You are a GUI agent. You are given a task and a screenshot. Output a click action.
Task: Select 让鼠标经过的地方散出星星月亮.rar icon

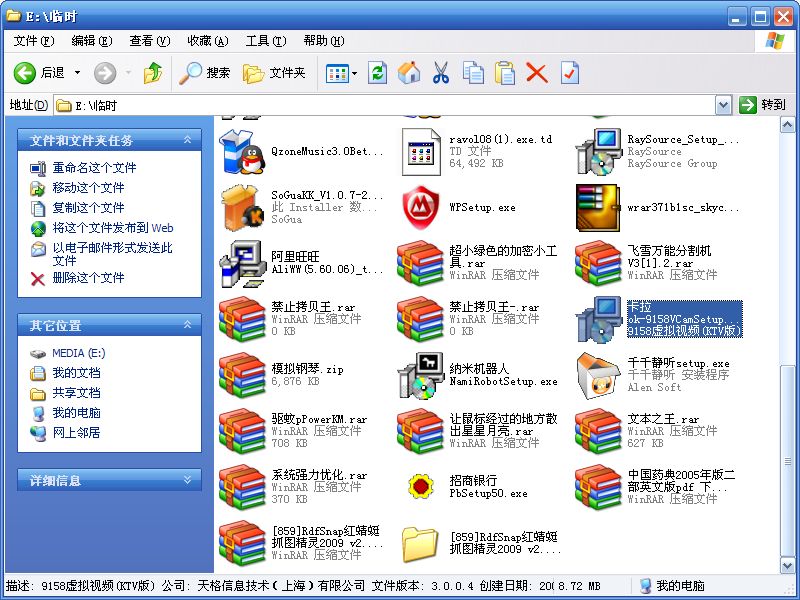click(x=420, y=432)
